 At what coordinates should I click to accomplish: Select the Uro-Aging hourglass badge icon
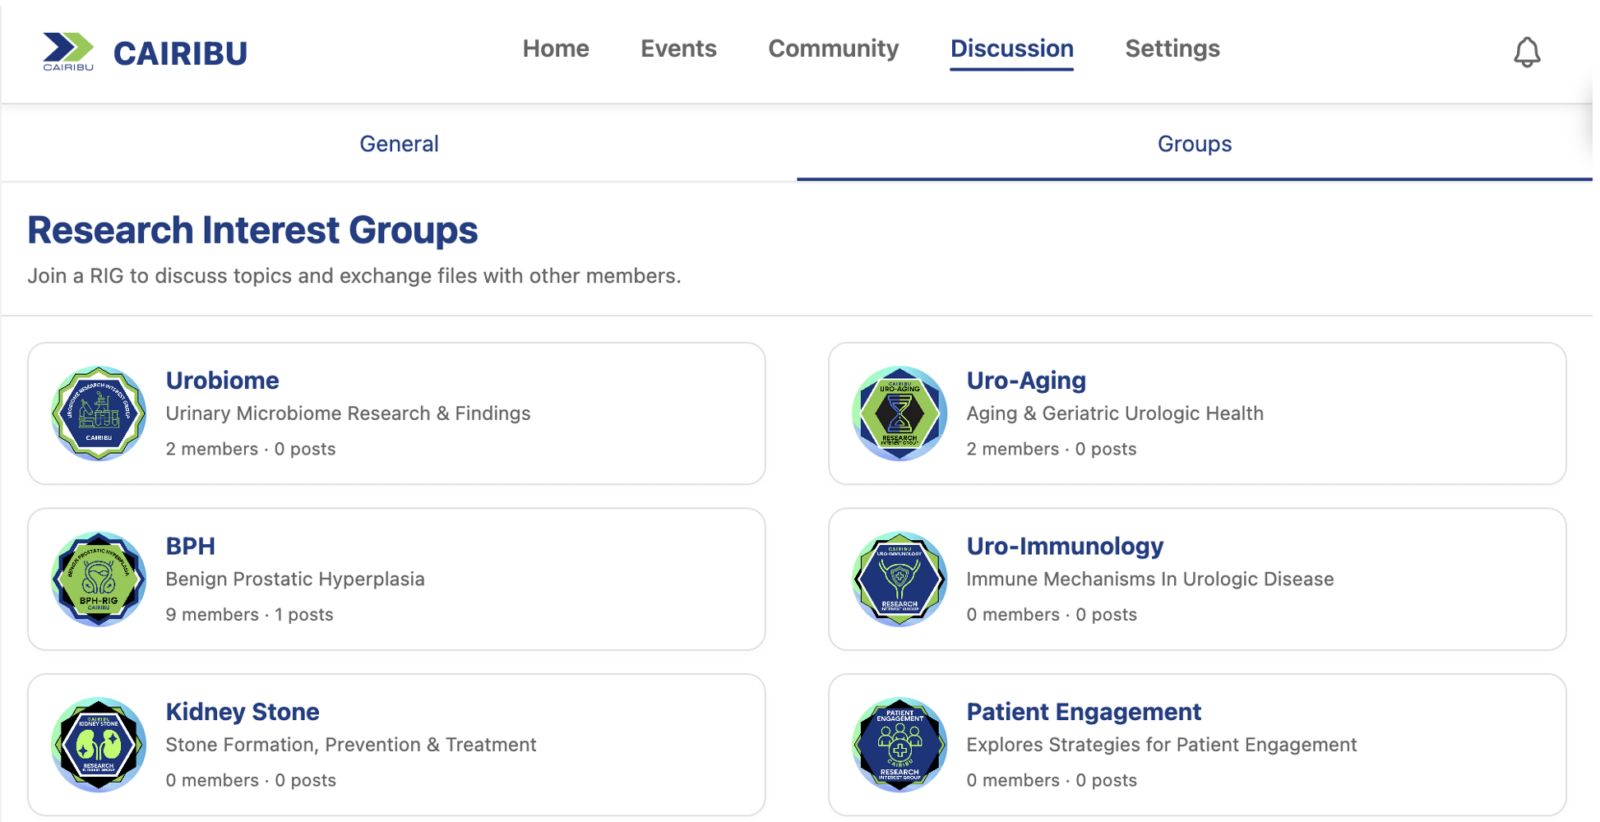[x=900, y=413]
